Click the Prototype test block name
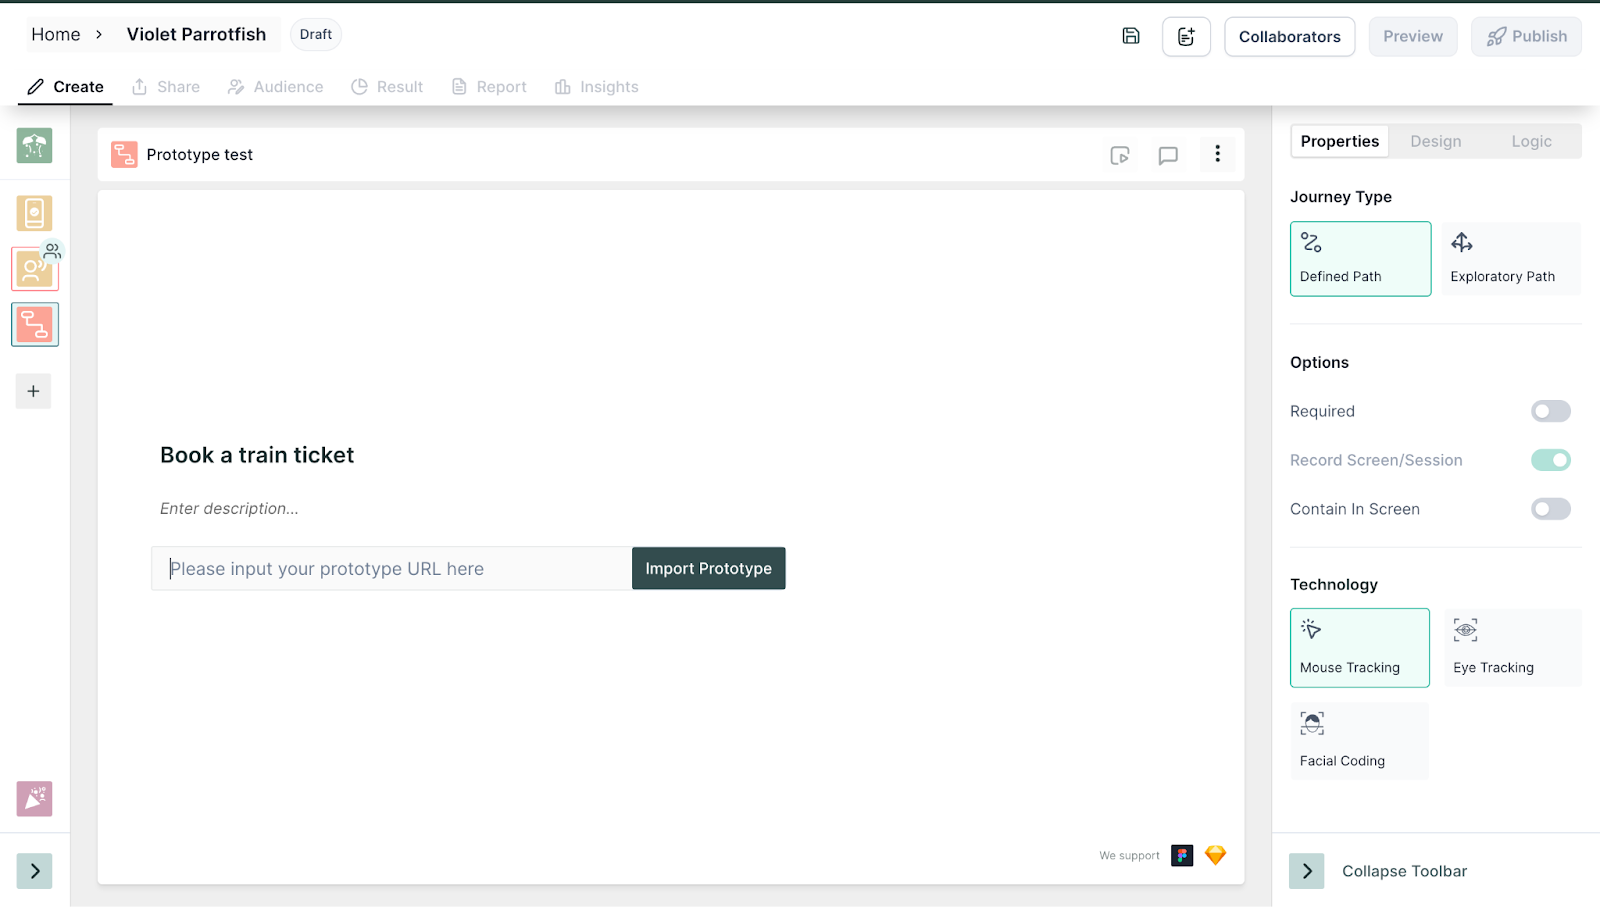Screen dimensions: 1600x907 199,154
